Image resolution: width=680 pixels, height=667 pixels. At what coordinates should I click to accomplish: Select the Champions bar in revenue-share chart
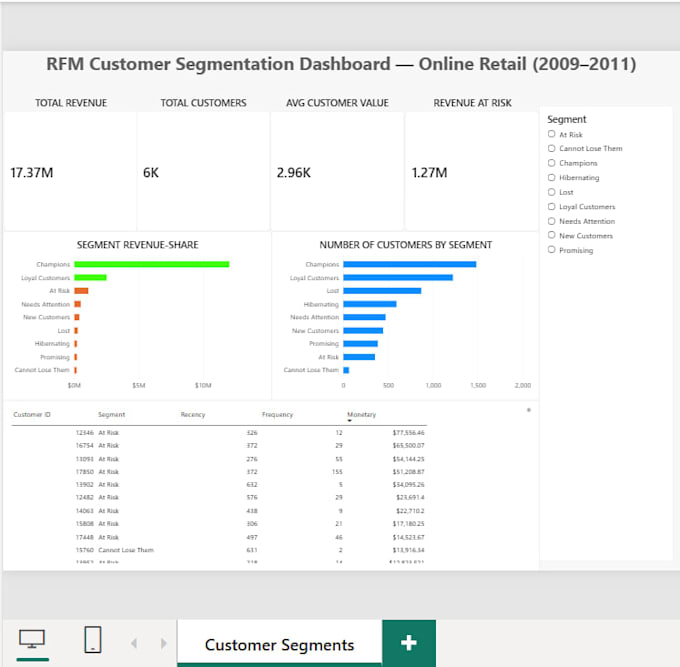pos(152,264)
